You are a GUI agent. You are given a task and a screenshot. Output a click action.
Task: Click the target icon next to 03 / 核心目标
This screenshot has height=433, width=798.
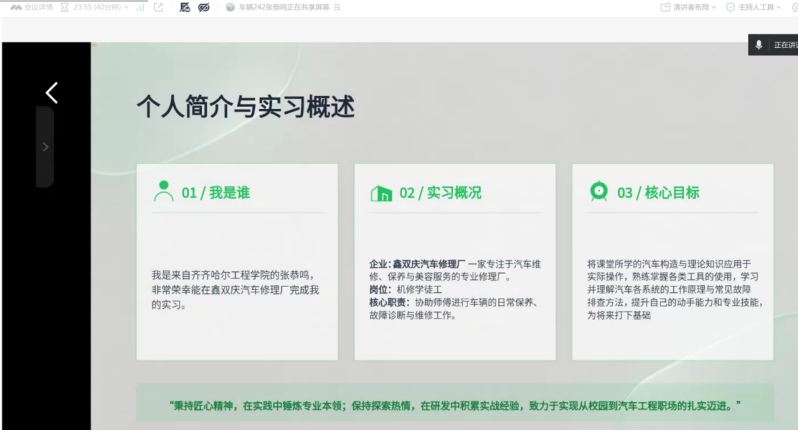pyautogui.click(x=599, y=192)
